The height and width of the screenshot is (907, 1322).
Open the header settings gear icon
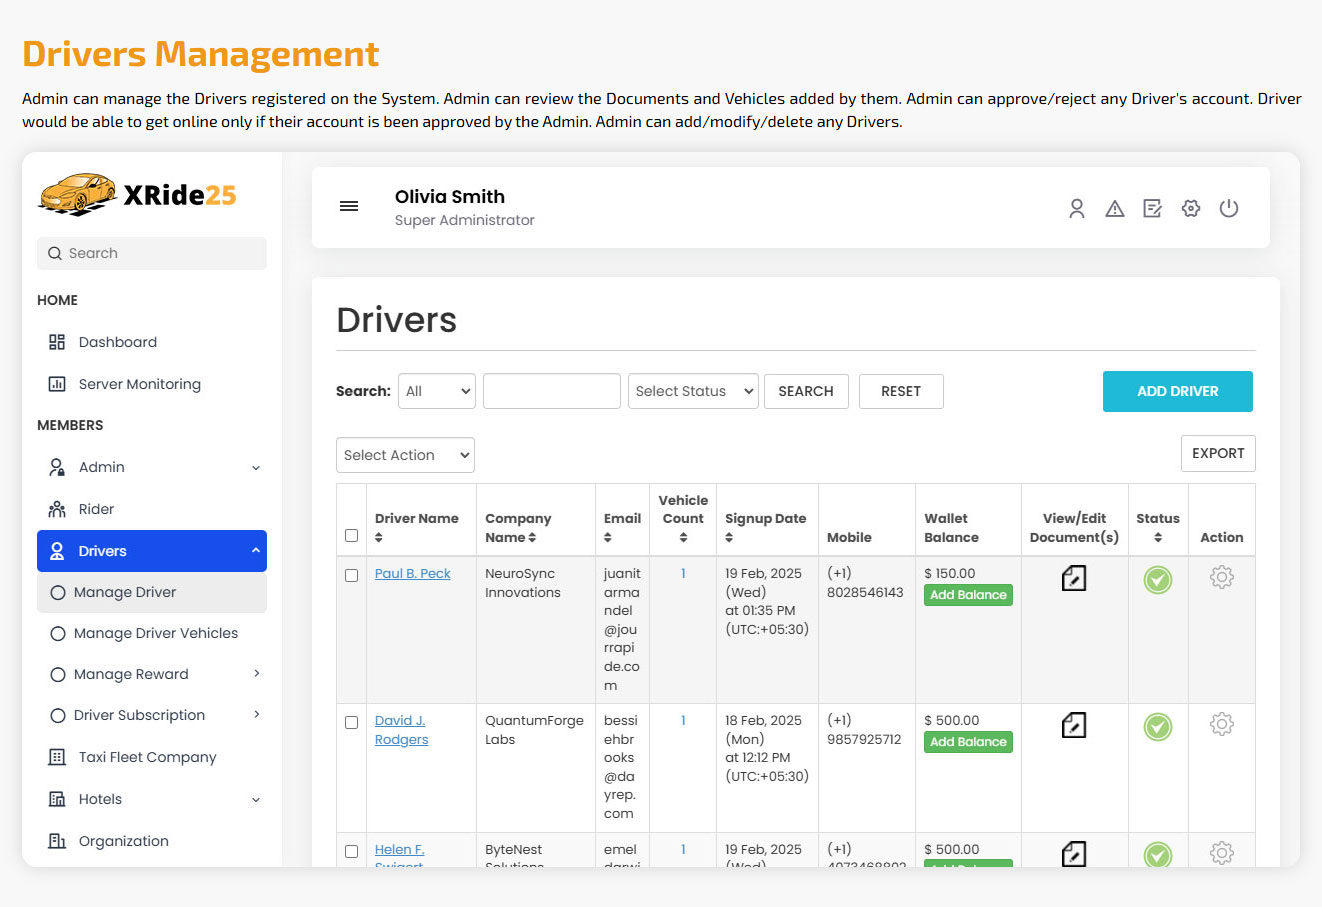pyautogui.click(x=1191, y=208)
